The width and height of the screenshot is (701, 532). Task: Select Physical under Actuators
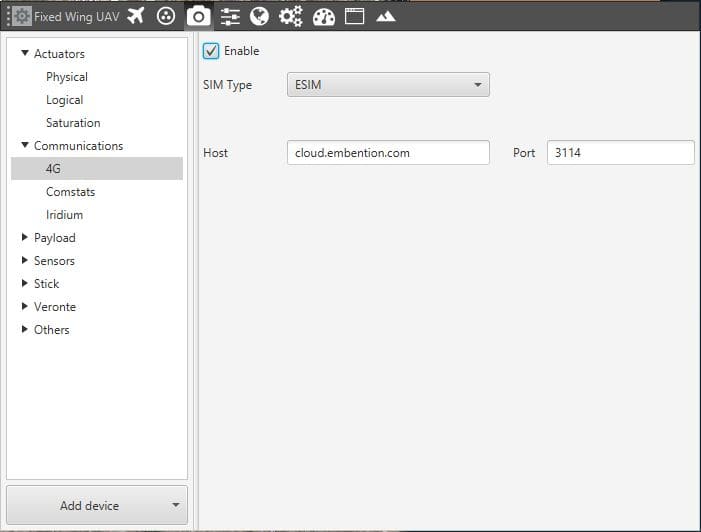pos(67,77)
